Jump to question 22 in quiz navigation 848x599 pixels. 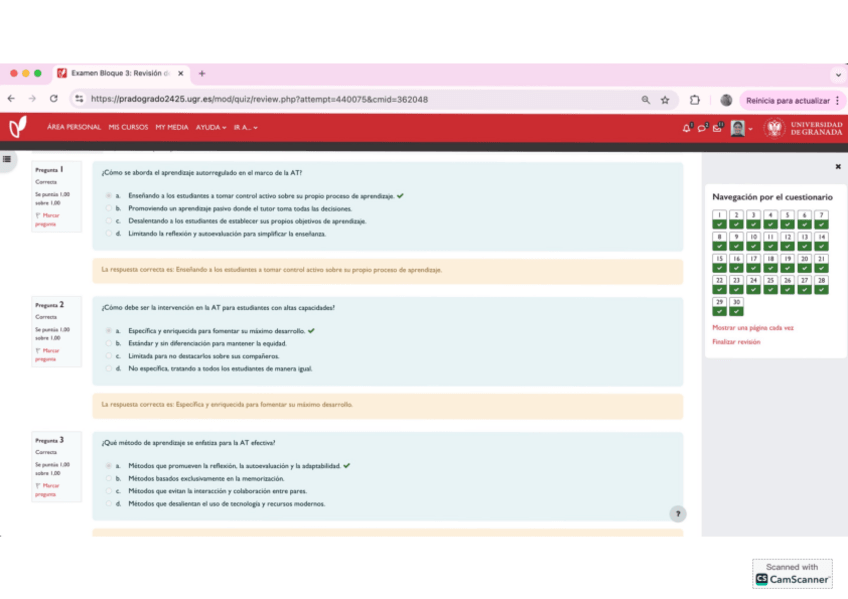click(719, 284)
